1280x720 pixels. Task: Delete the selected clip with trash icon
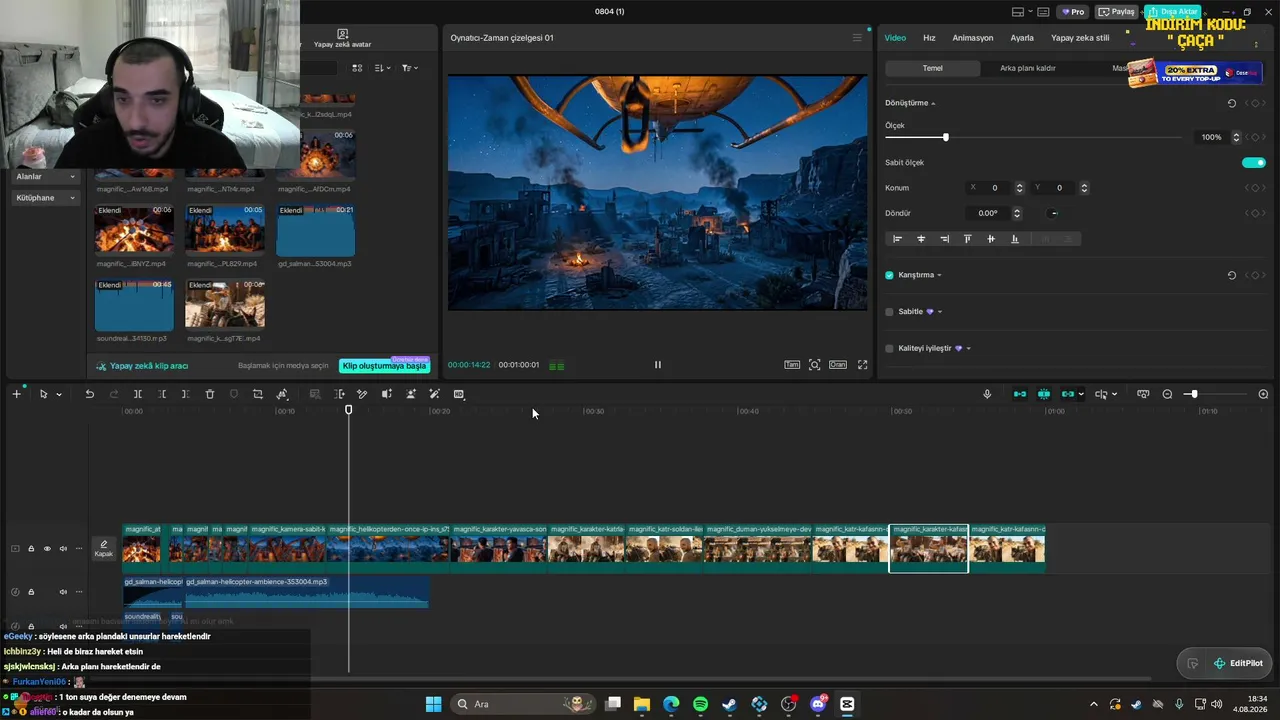210,394
